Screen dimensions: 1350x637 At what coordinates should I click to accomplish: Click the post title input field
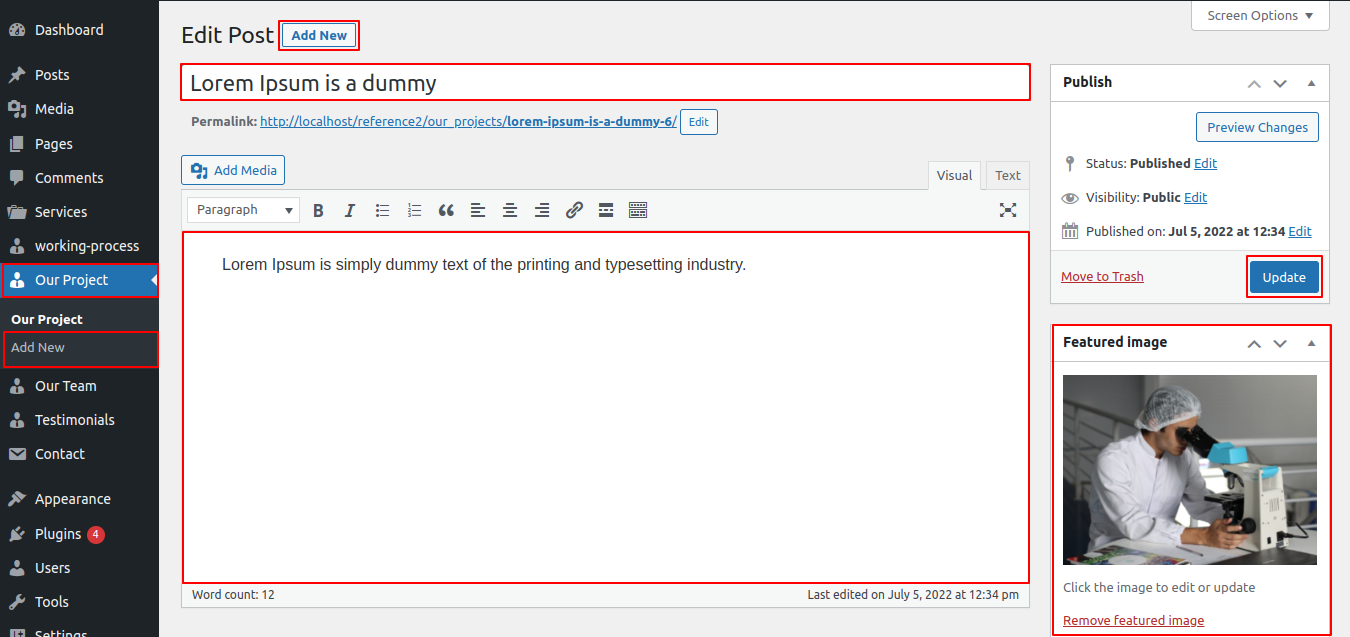click(604, 83)
